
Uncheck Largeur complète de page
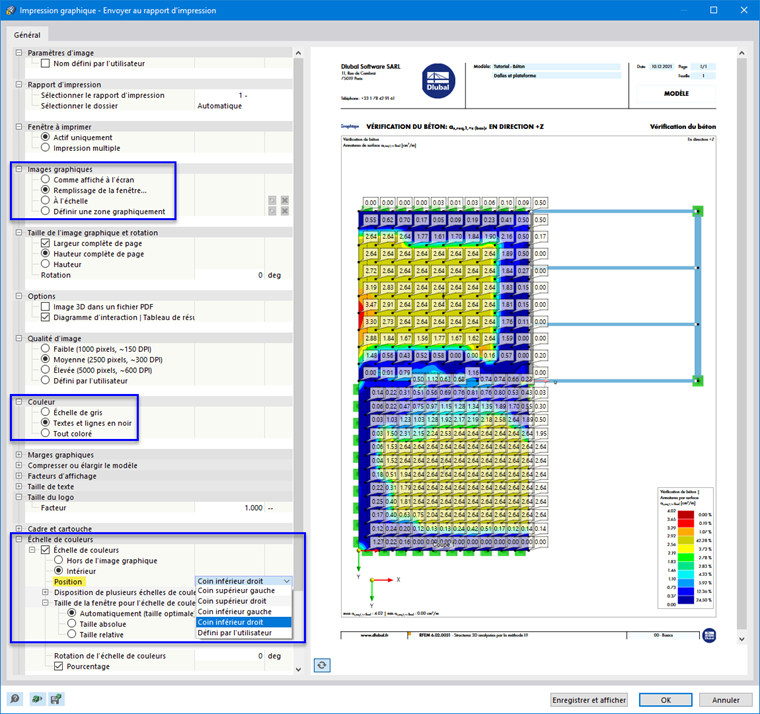(45, 243)
